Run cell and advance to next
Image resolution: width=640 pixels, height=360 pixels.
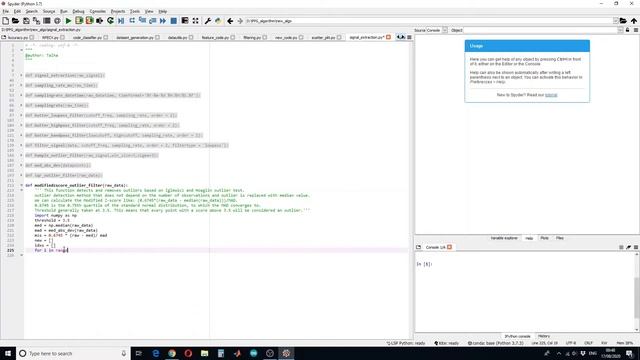tap(89, 21)
